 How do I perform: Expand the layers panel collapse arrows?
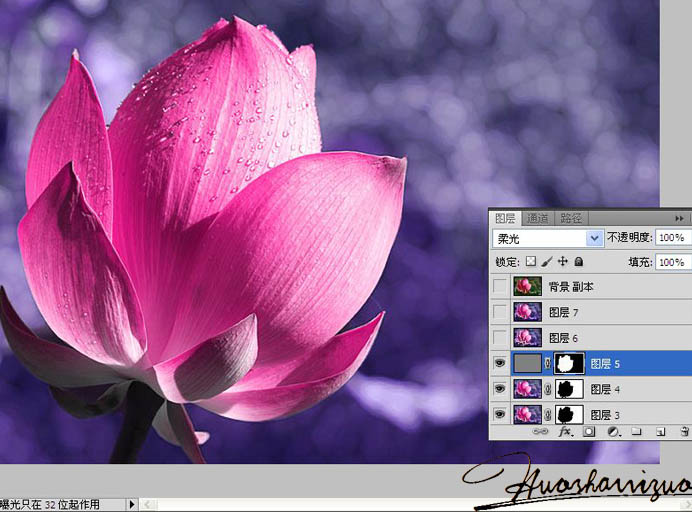click(x=680, y=217)
